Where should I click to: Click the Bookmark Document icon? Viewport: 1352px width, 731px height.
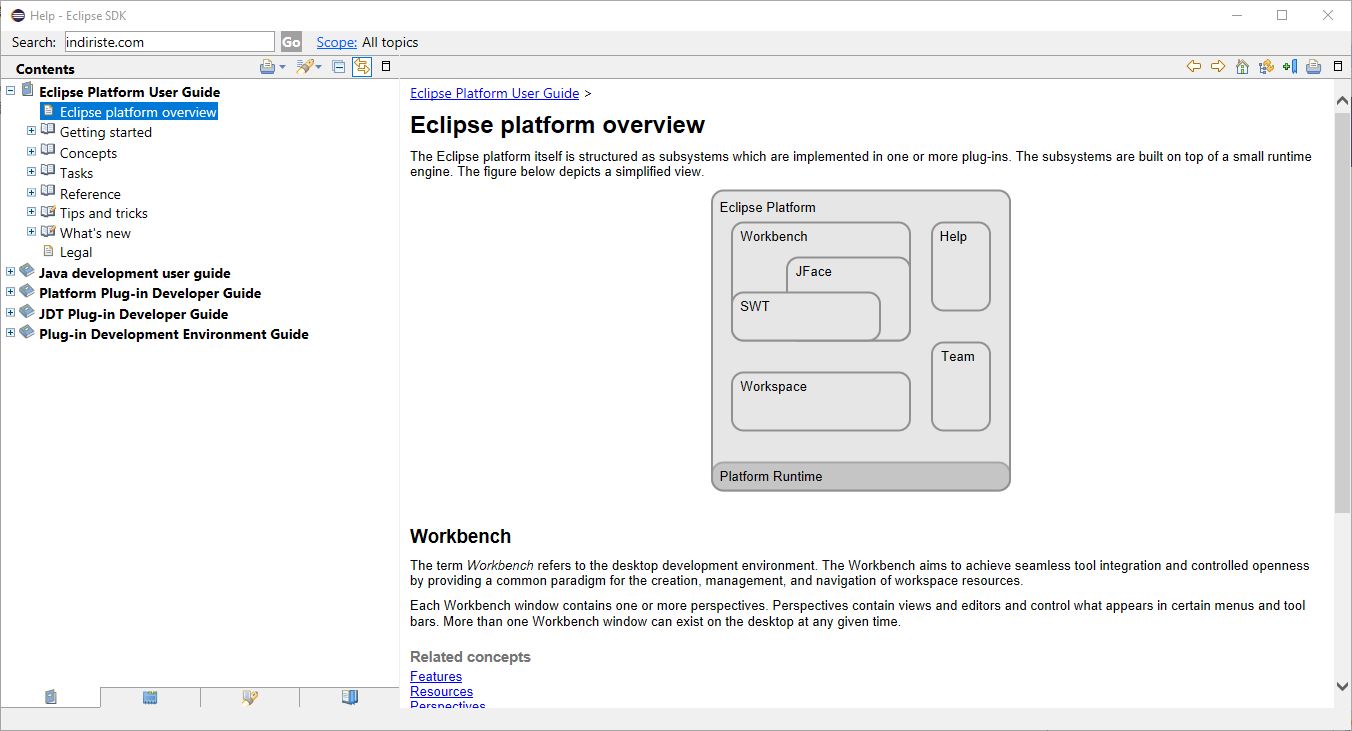1290,67
